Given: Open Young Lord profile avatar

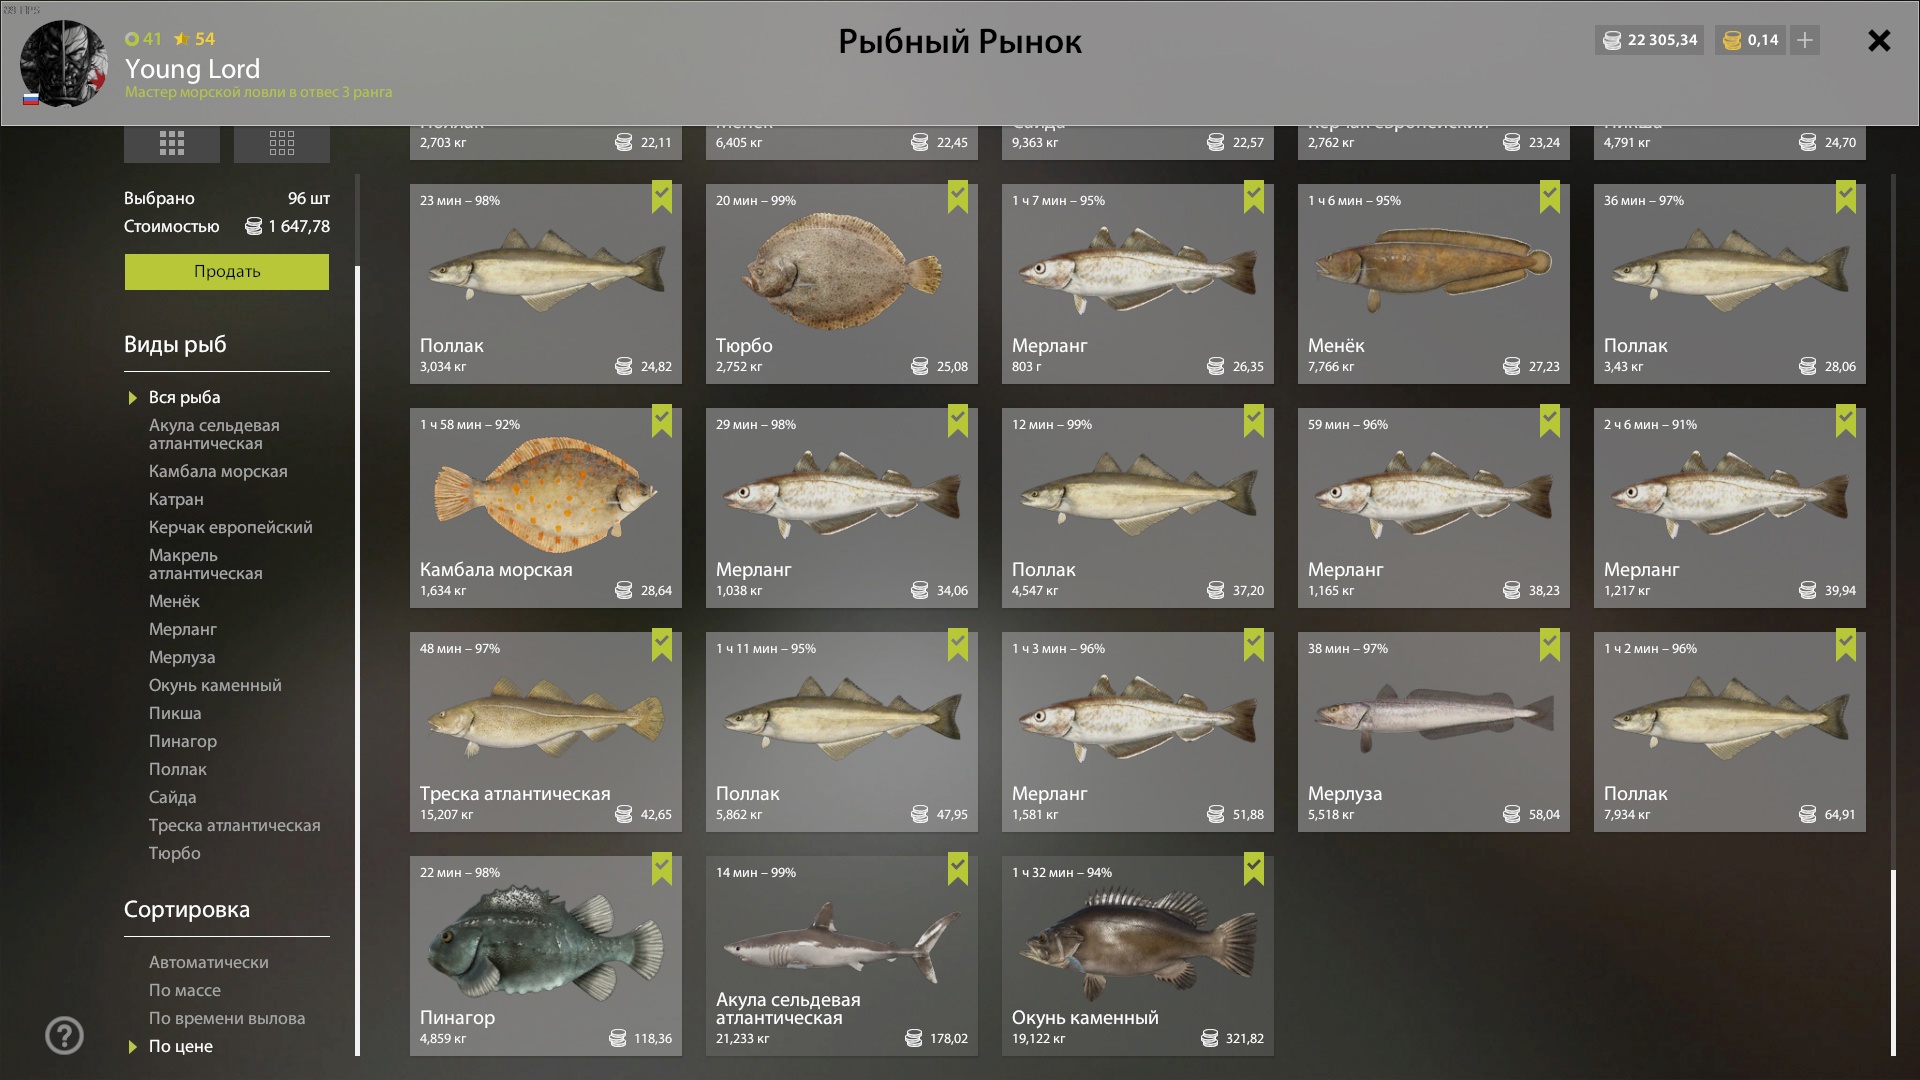Looking at the screenshot, I should [64, 63].
